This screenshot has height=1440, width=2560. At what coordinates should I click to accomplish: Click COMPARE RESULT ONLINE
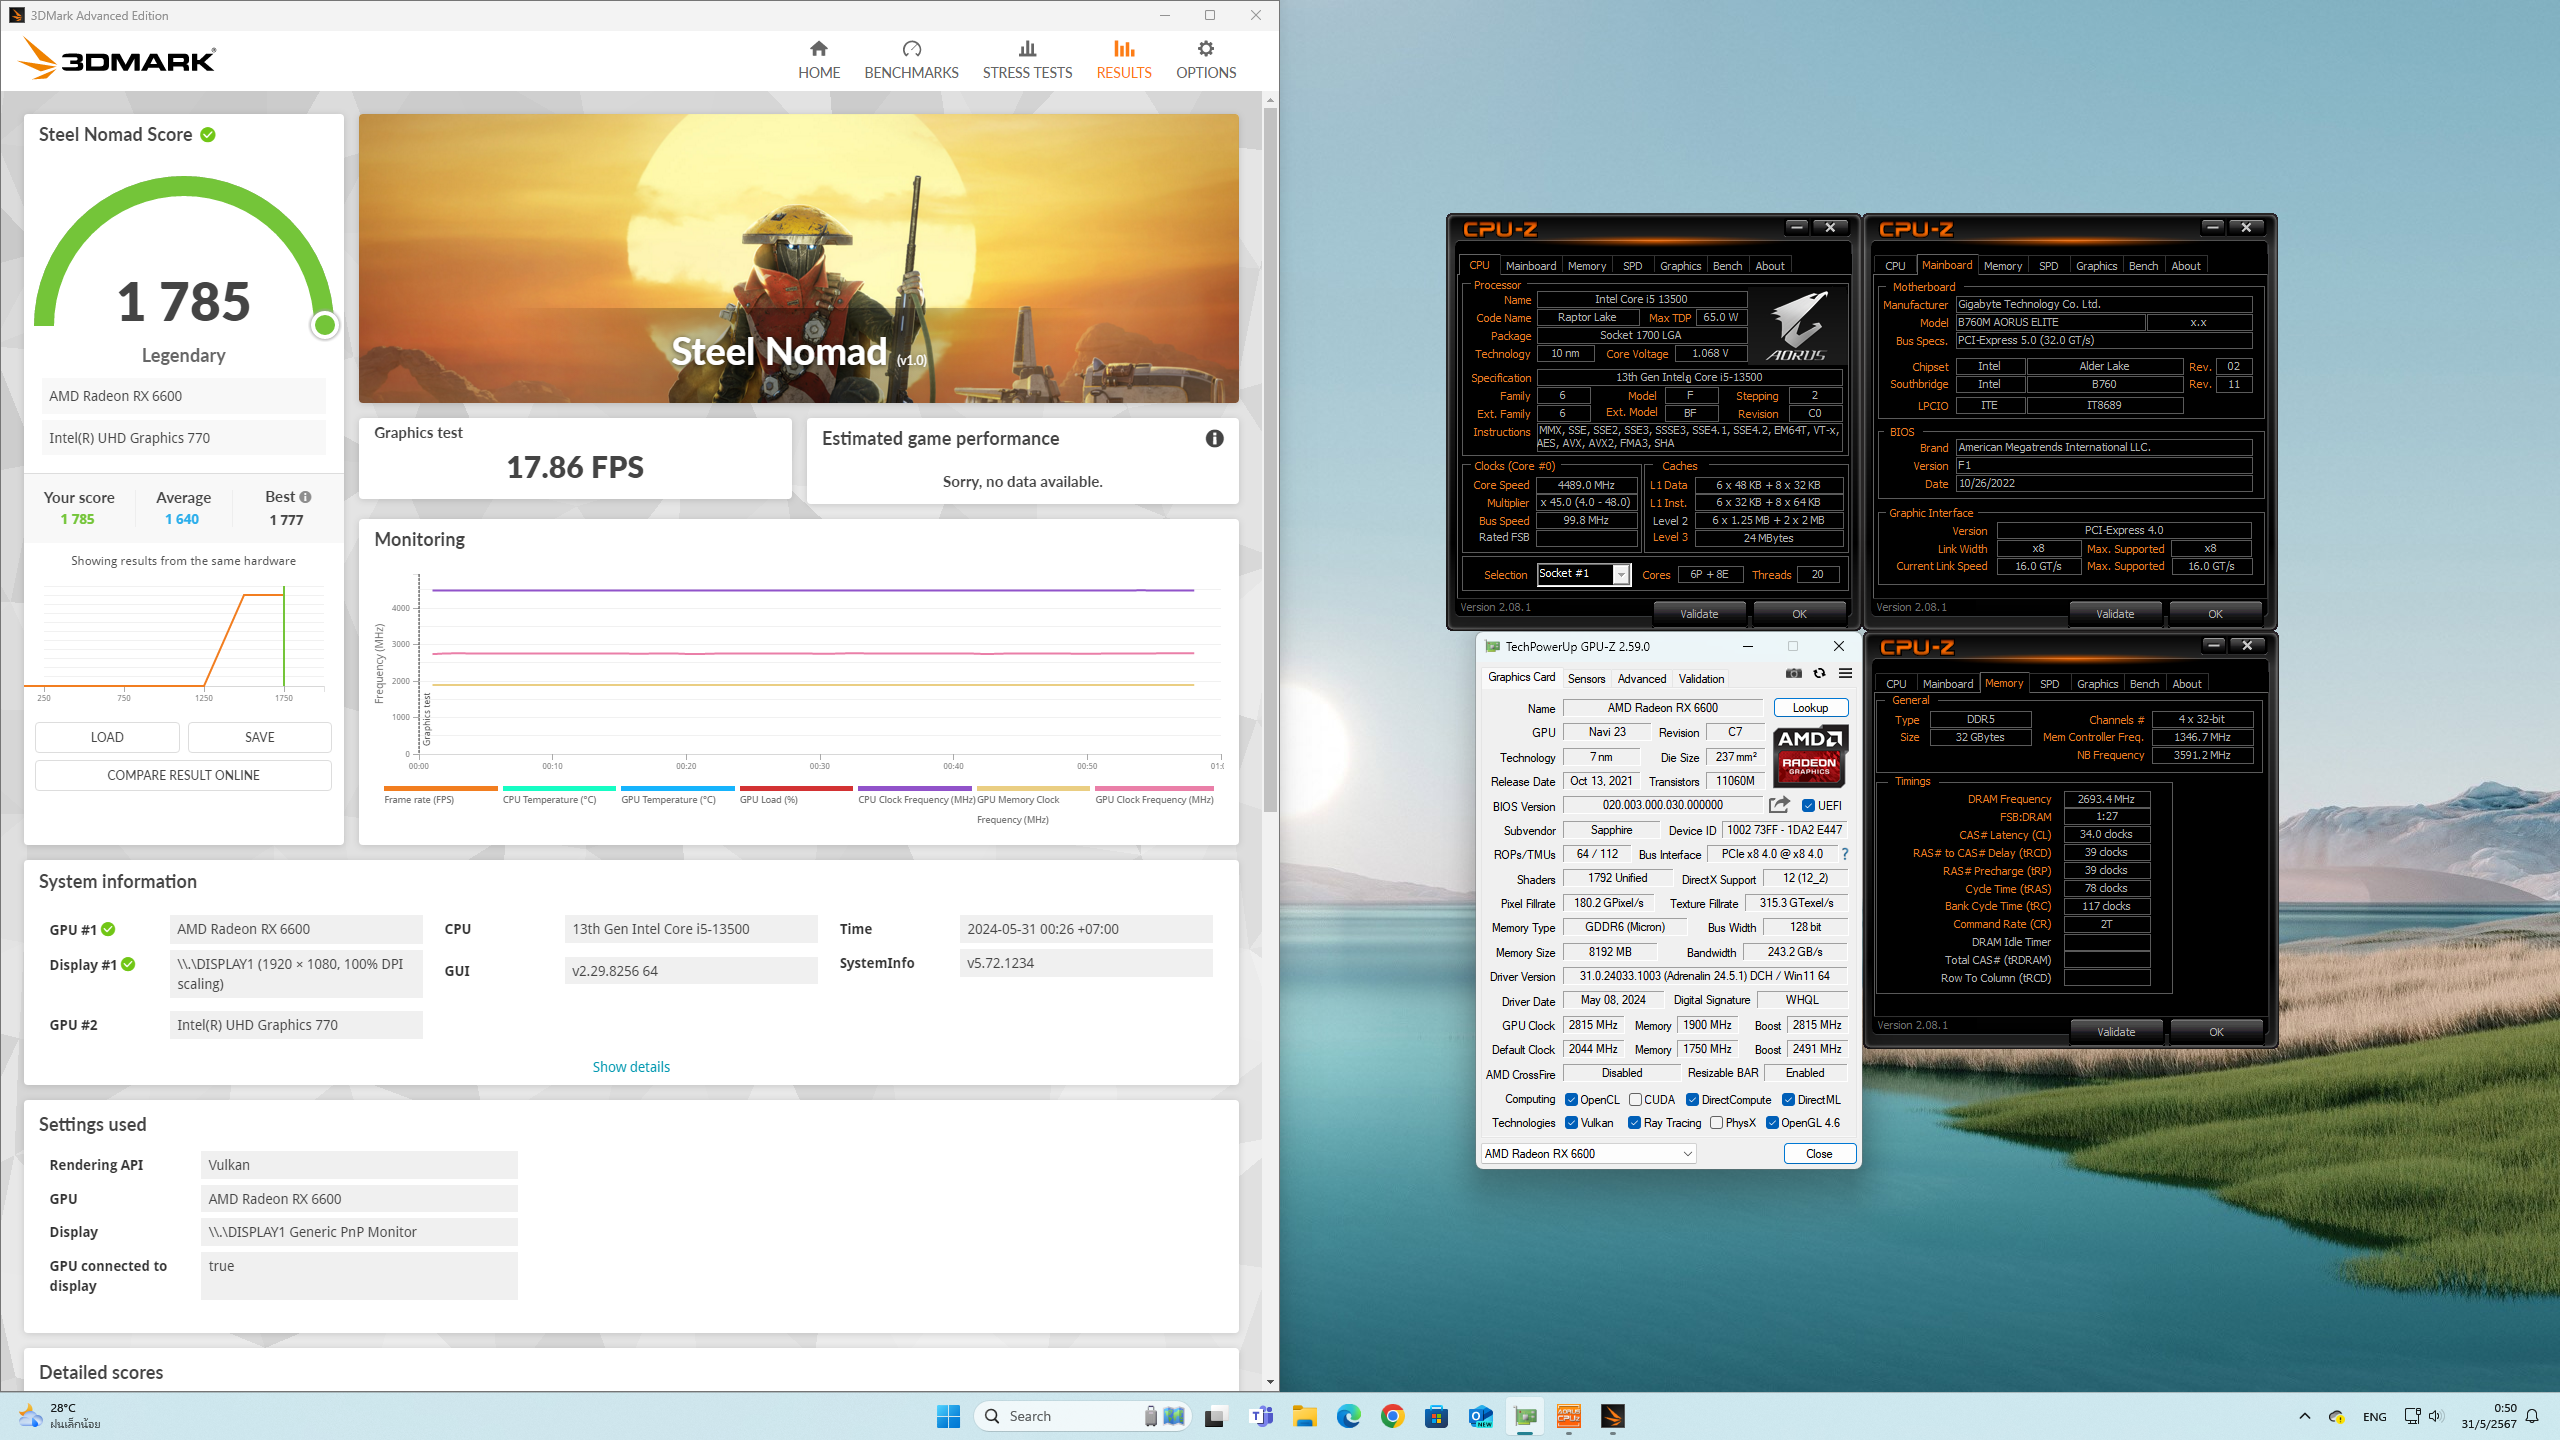point(183,775)
